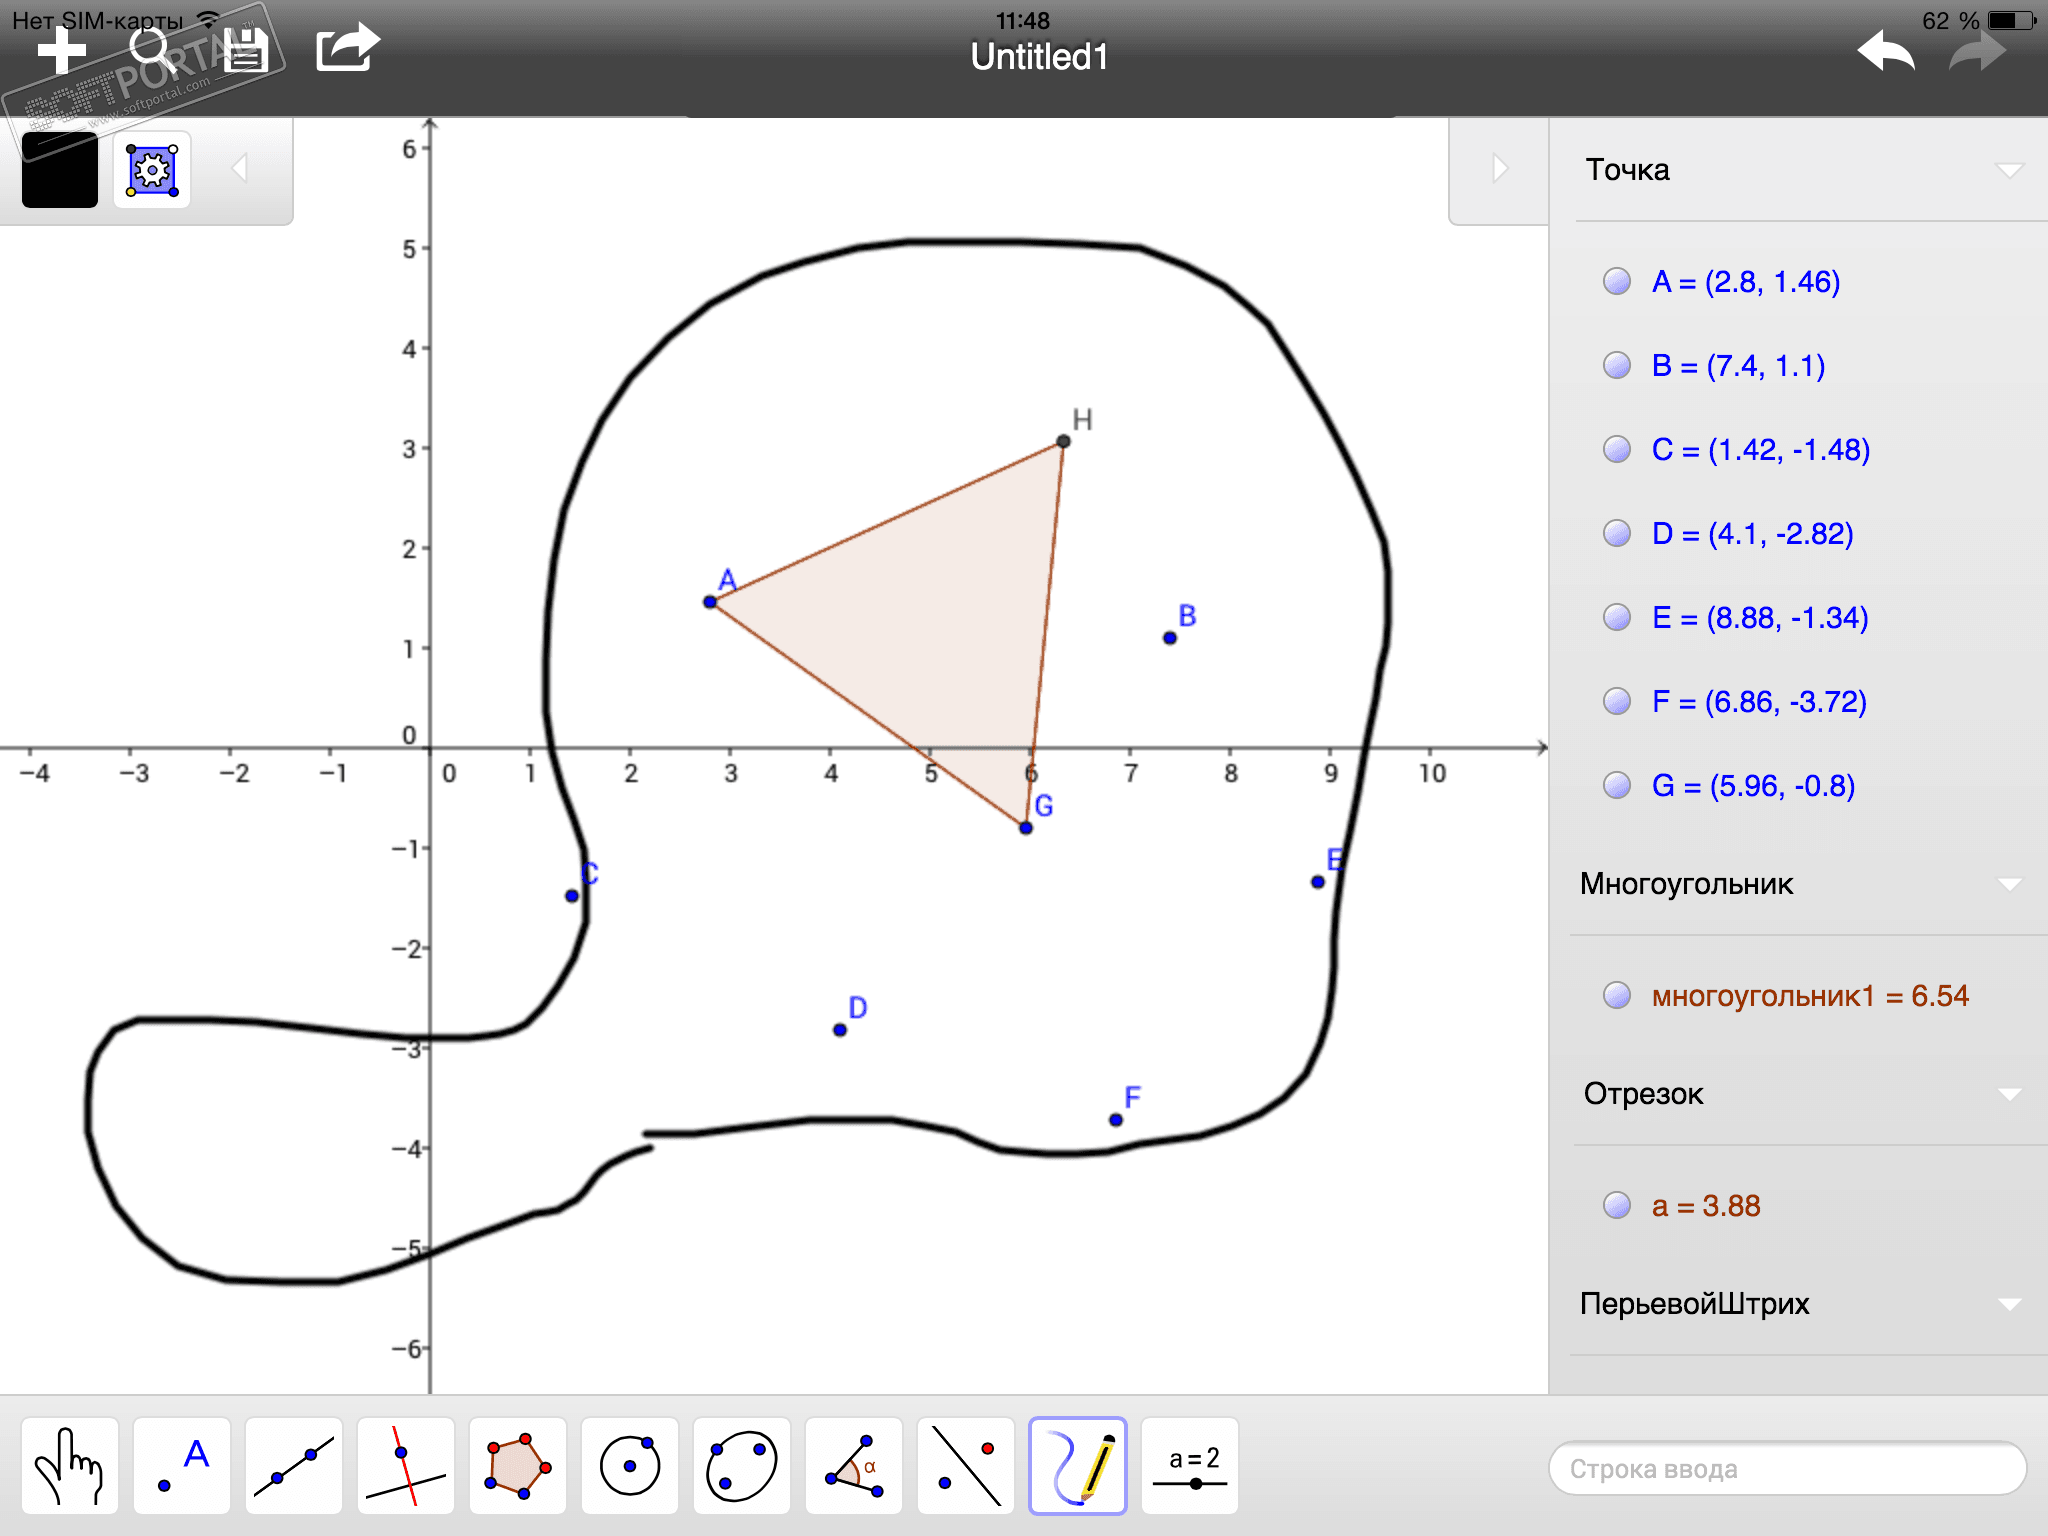Select the Slider a=2 tool

pyautogui.click(x=1190, y=1466)
